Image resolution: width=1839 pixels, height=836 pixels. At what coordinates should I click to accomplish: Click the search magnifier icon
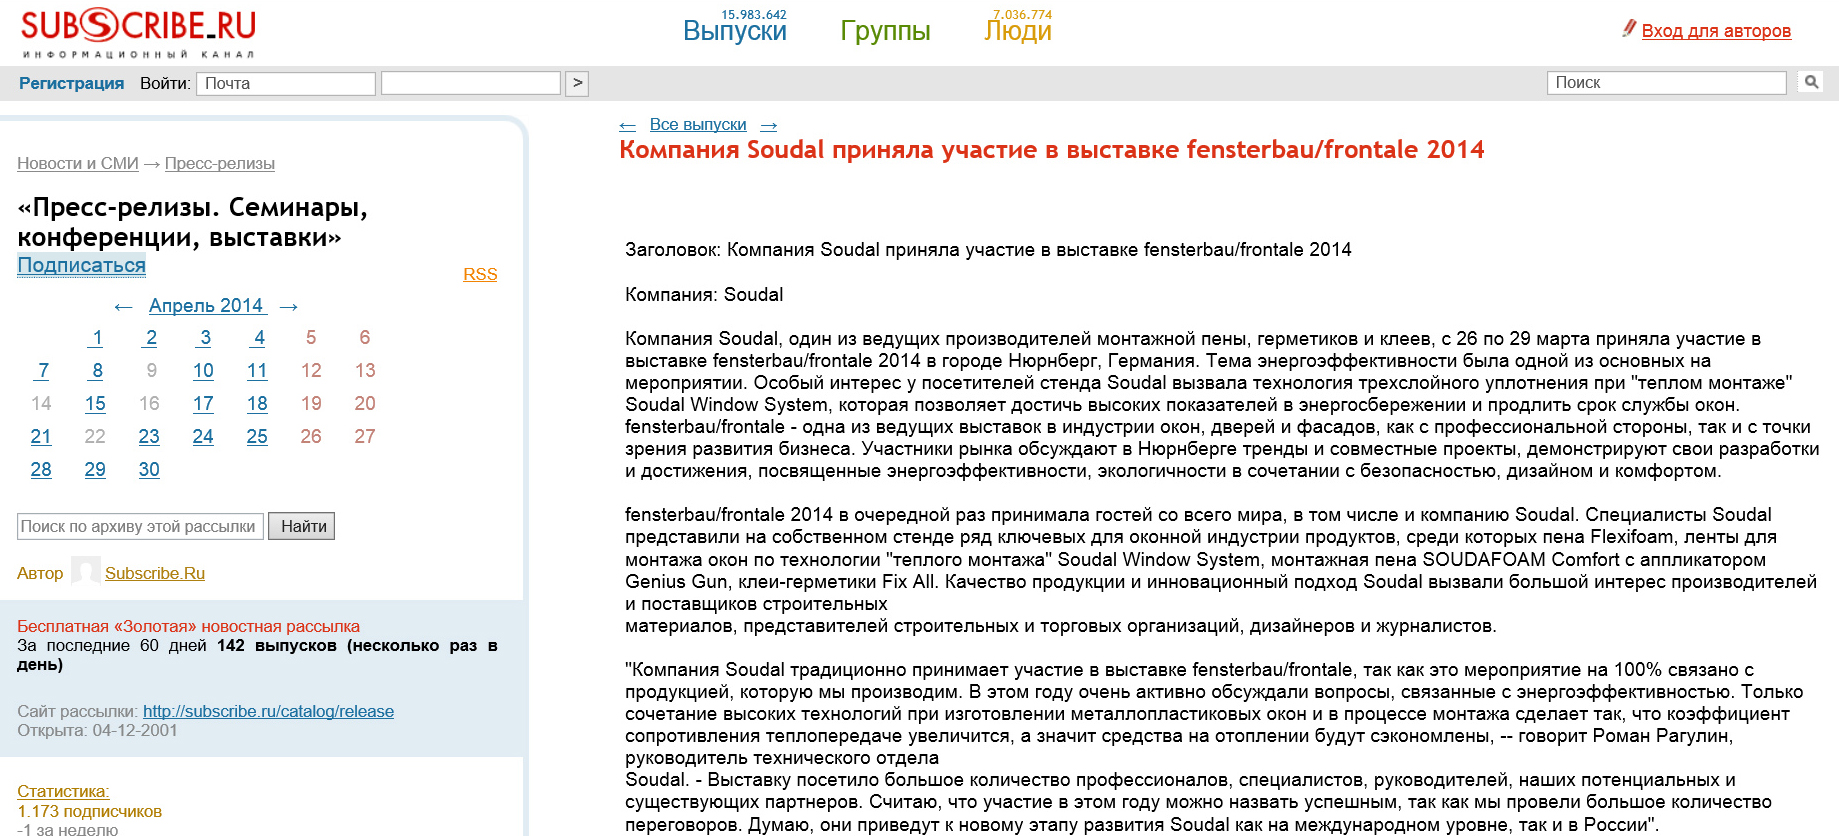(x=1811, y=82)
